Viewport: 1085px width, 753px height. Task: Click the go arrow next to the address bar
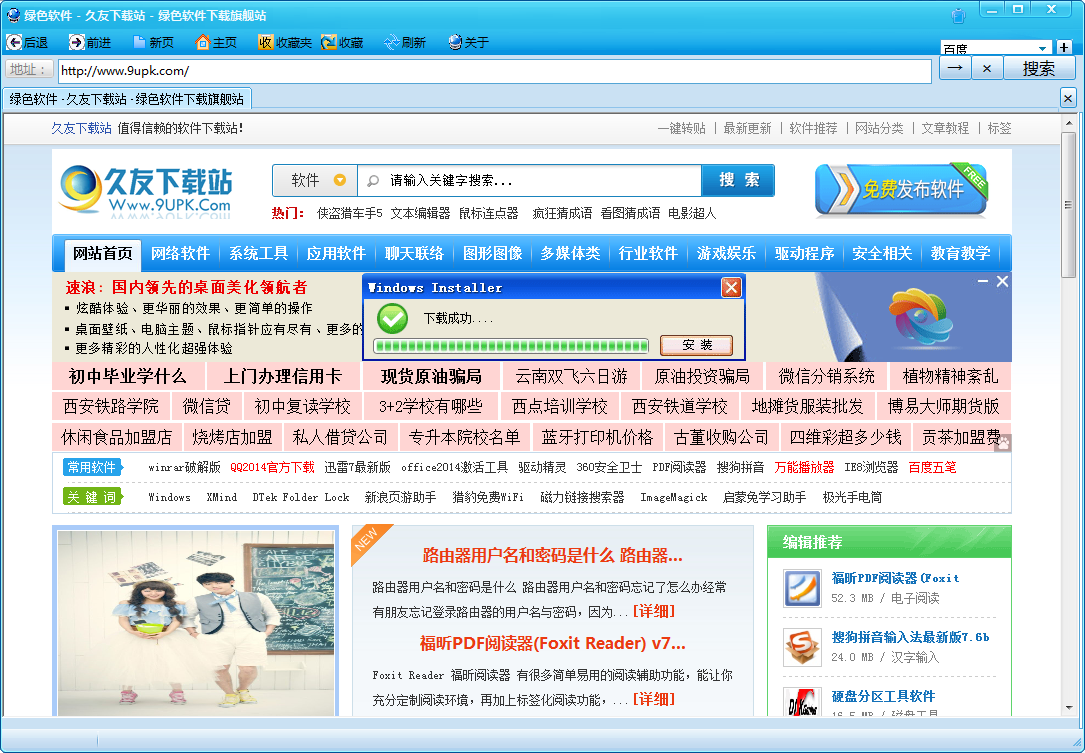(x=955, y=68)
